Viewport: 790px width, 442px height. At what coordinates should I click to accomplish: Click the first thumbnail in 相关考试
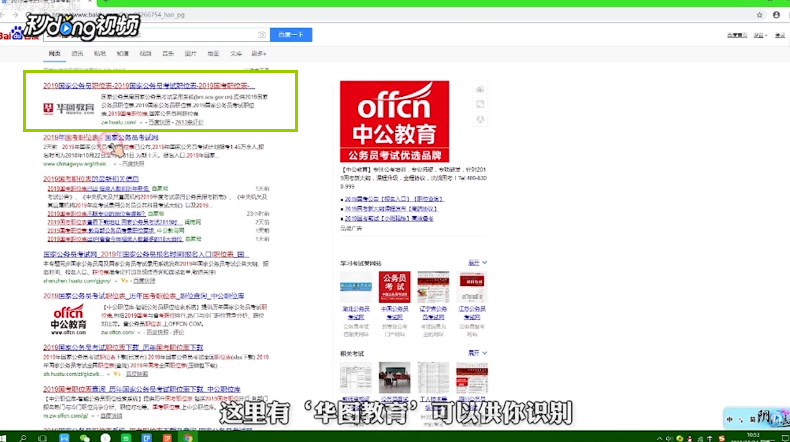click(356, 377)
